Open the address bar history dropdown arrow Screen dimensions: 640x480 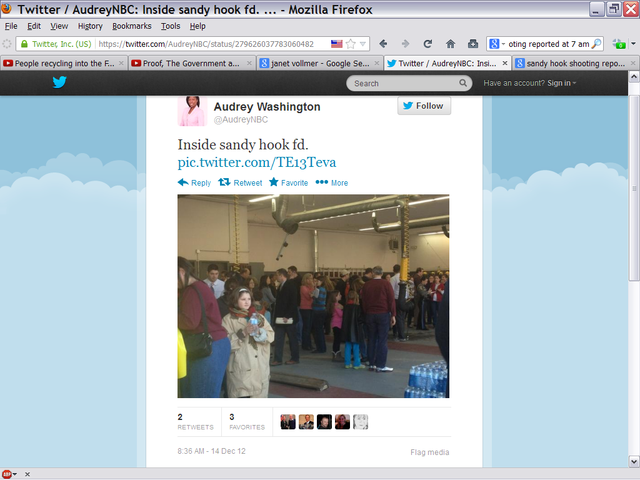pyautogui.click(x=363, y=44)
